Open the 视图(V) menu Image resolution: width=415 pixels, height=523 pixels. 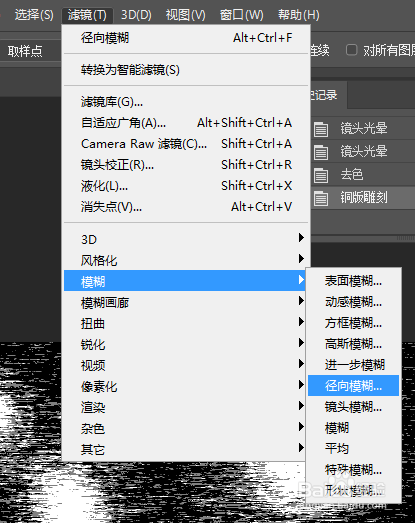185,15
